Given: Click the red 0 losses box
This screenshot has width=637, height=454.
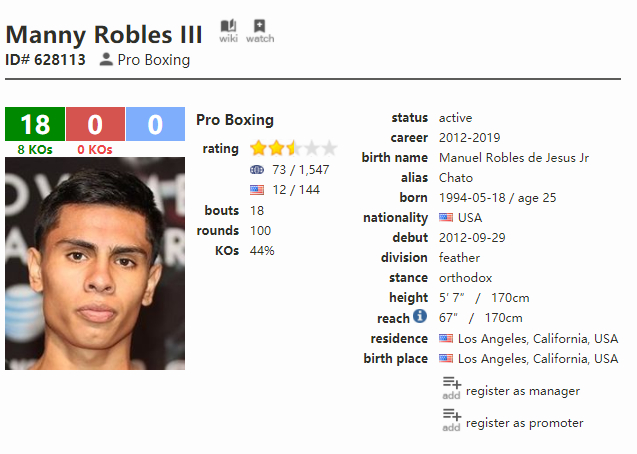Looking at the screenshot, I should click(95, 124).
